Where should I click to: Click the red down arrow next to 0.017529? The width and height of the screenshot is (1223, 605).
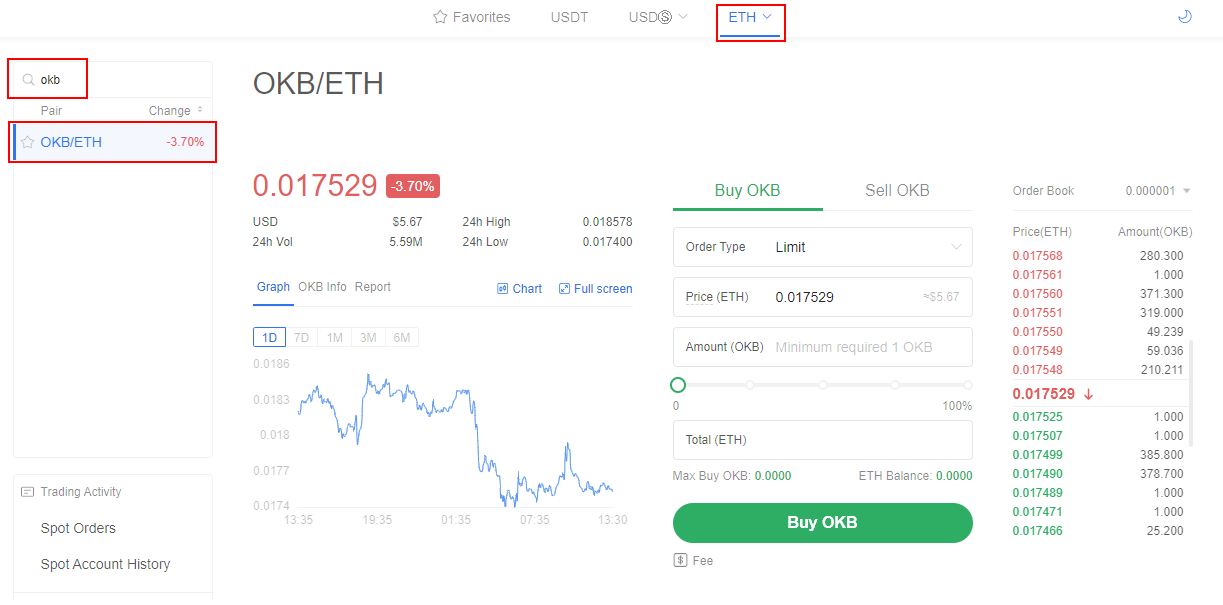[x=1090, y=394]
